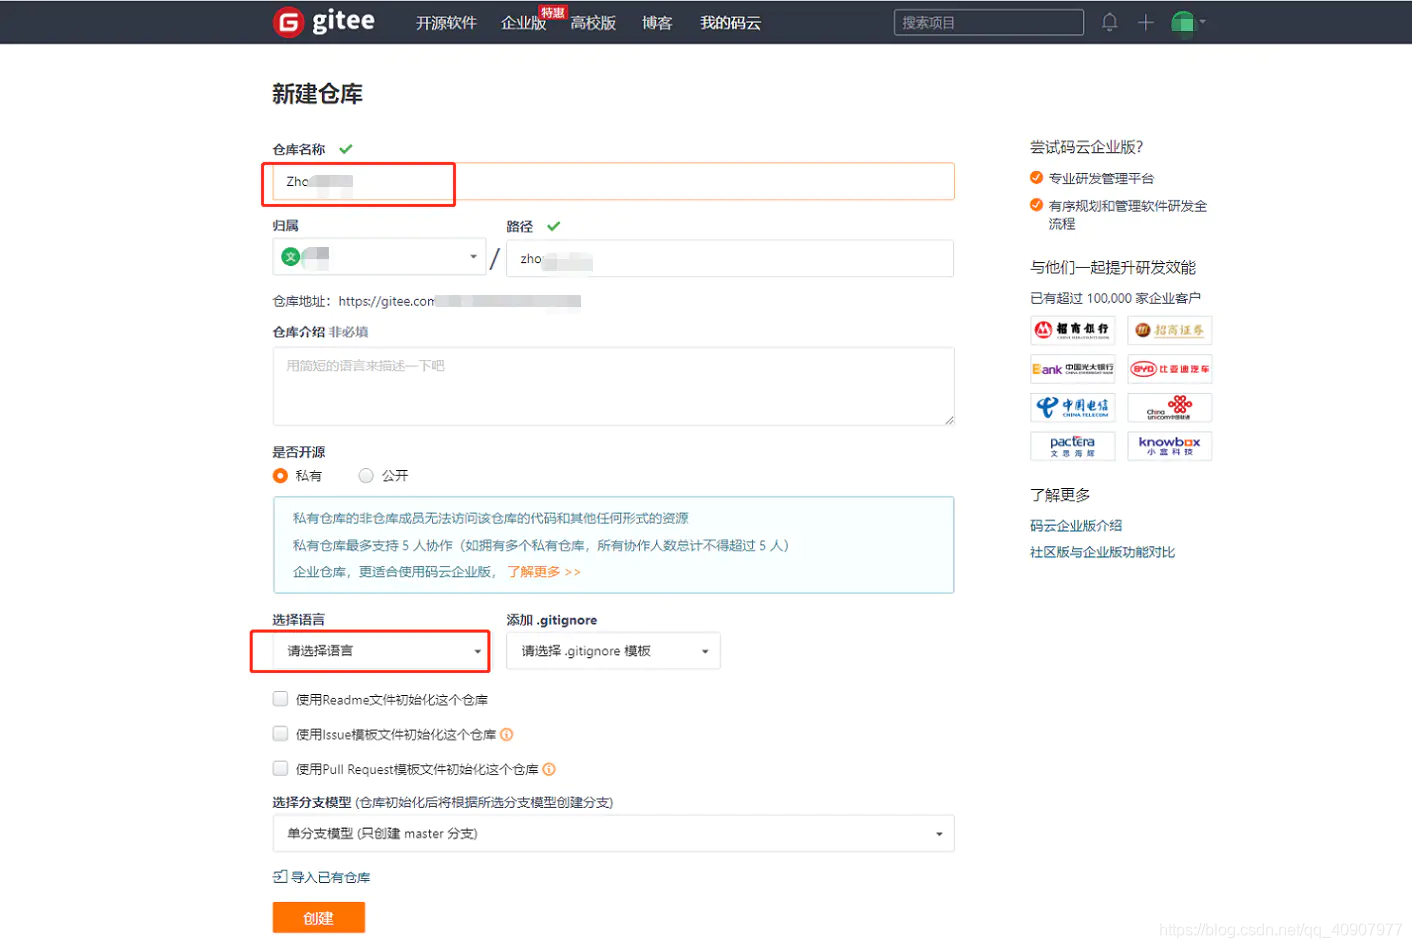1412x948 pixels.
Task: Click Everbright Bank logo
Action: [1073, 369]
